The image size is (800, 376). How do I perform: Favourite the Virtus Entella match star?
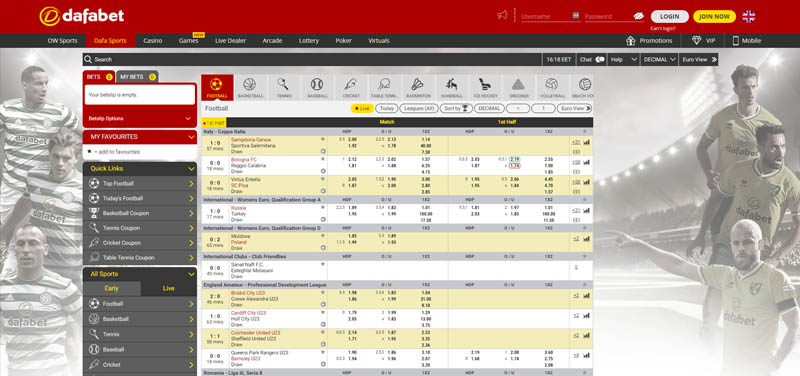click(x=322, y=179)
